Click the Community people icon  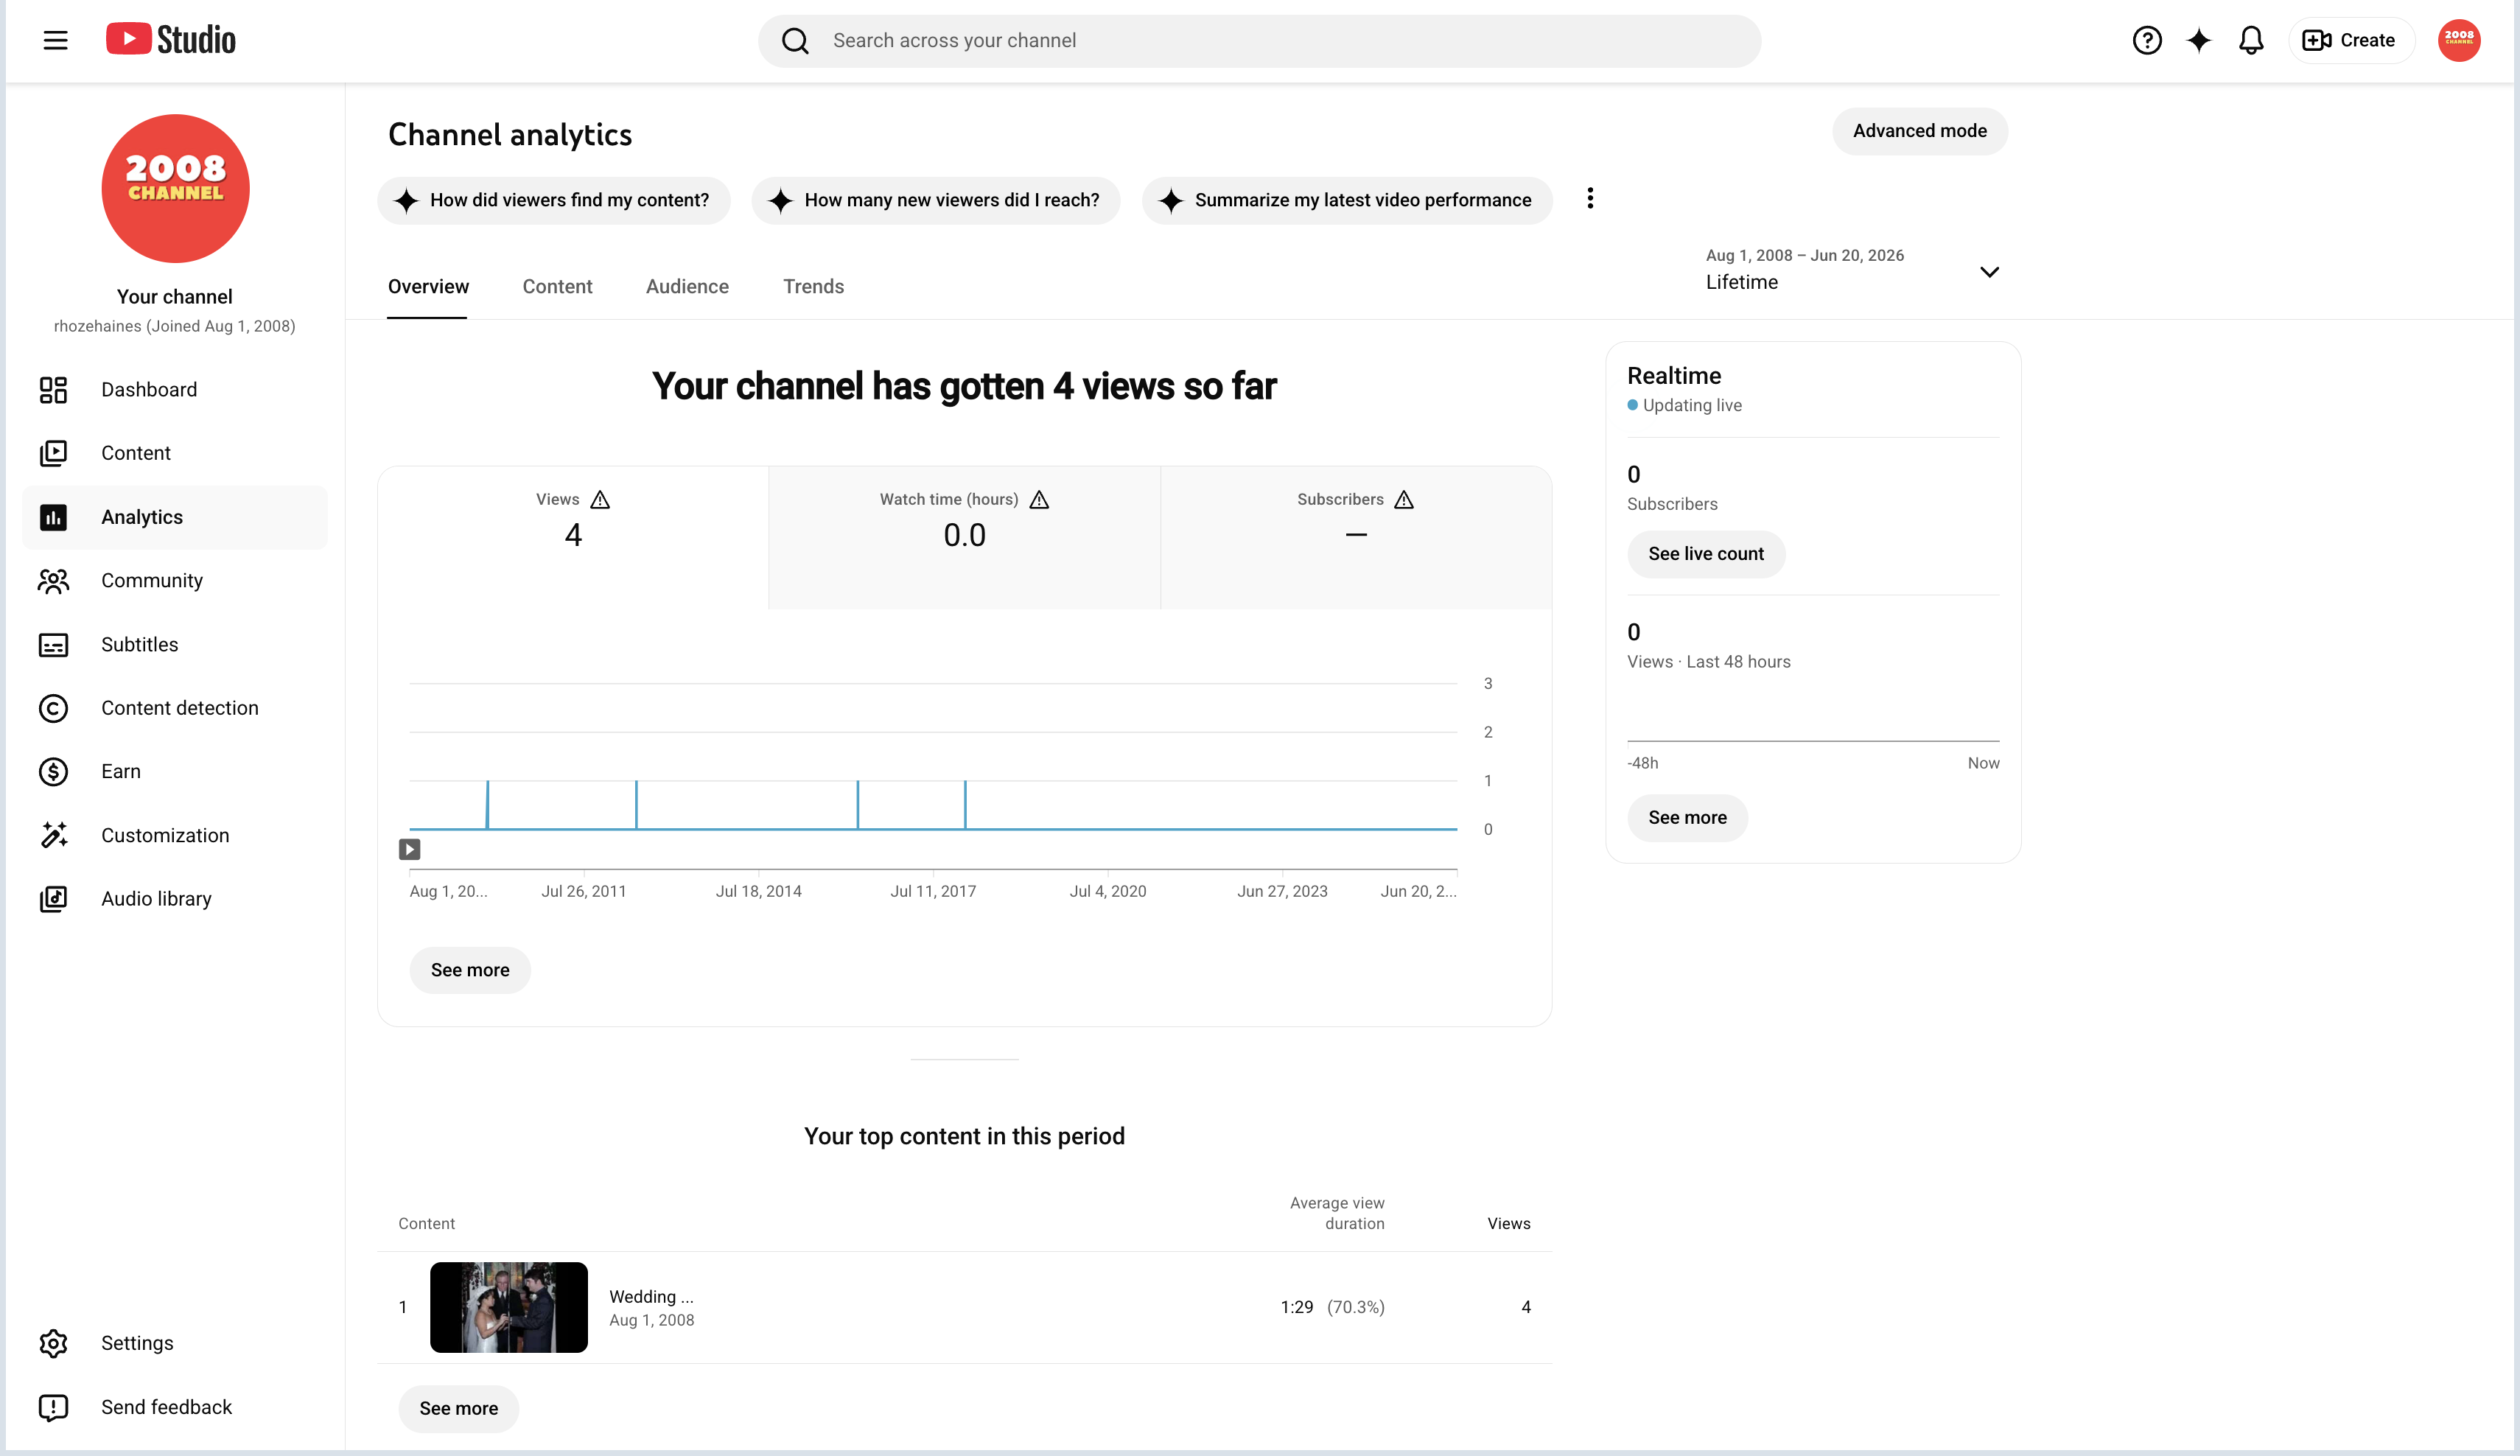click(x=53, y=581)
